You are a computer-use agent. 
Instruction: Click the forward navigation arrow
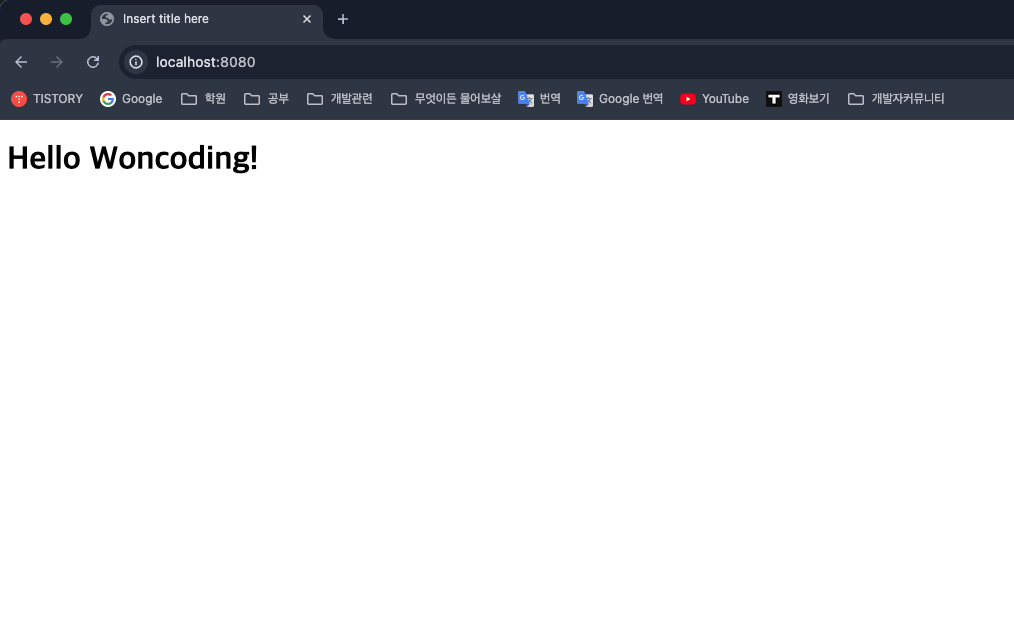click(57, 62)
